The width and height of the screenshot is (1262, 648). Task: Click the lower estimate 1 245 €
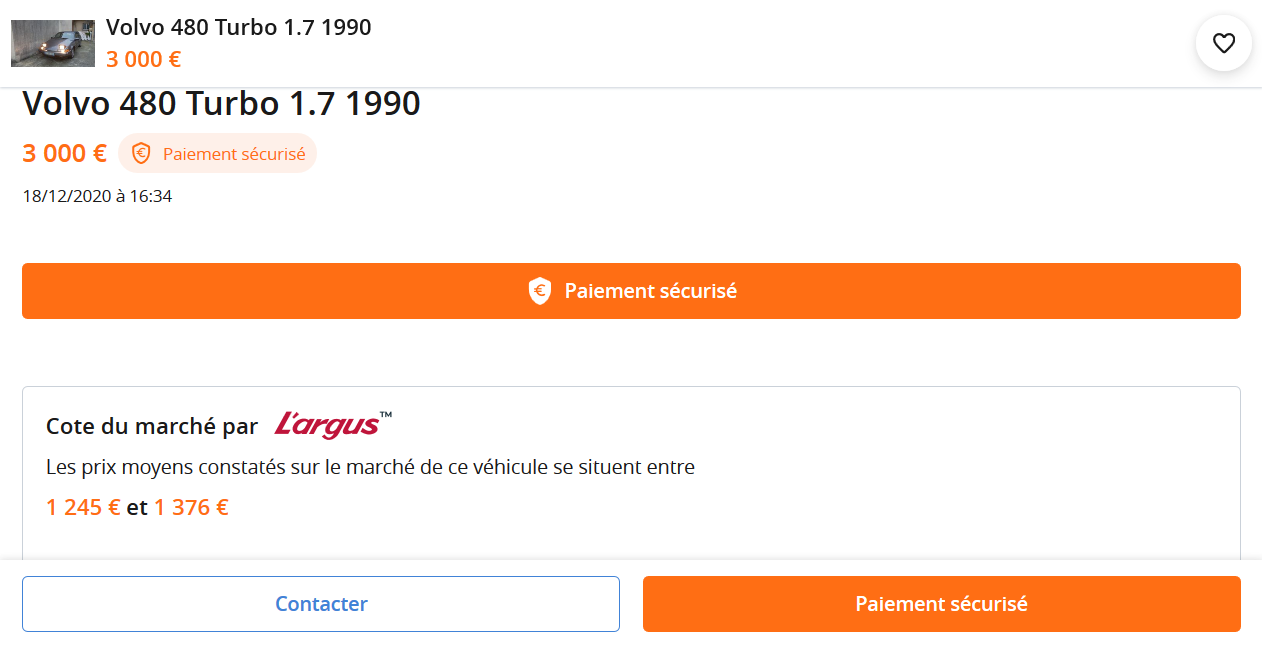pyautogui.click(x=83, y=507)
